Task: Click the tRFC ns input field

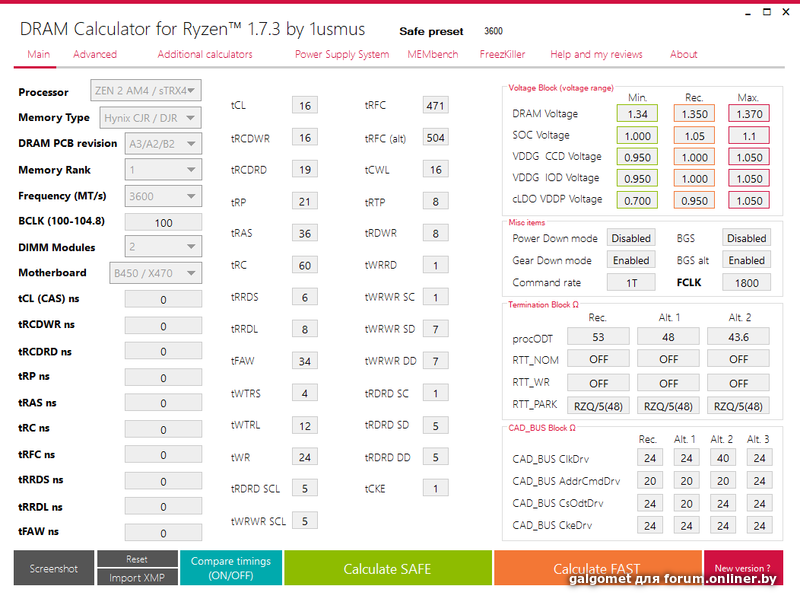Action: [x=163, y=455]
